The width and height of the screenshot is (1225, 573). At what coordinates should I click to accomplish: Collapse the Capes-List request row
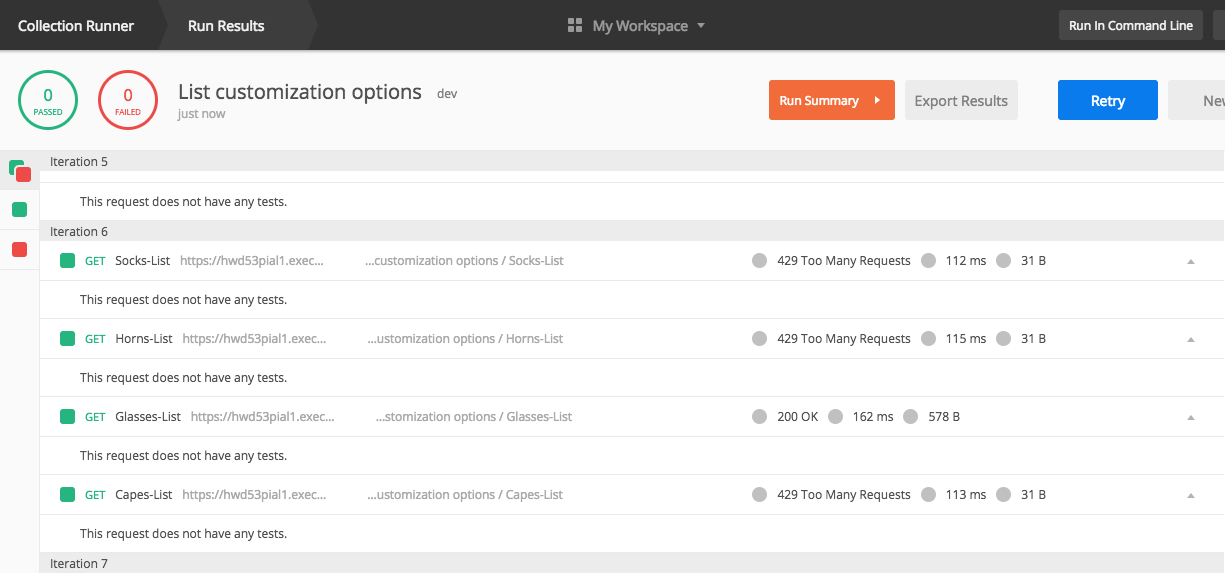click(1190, 495)
